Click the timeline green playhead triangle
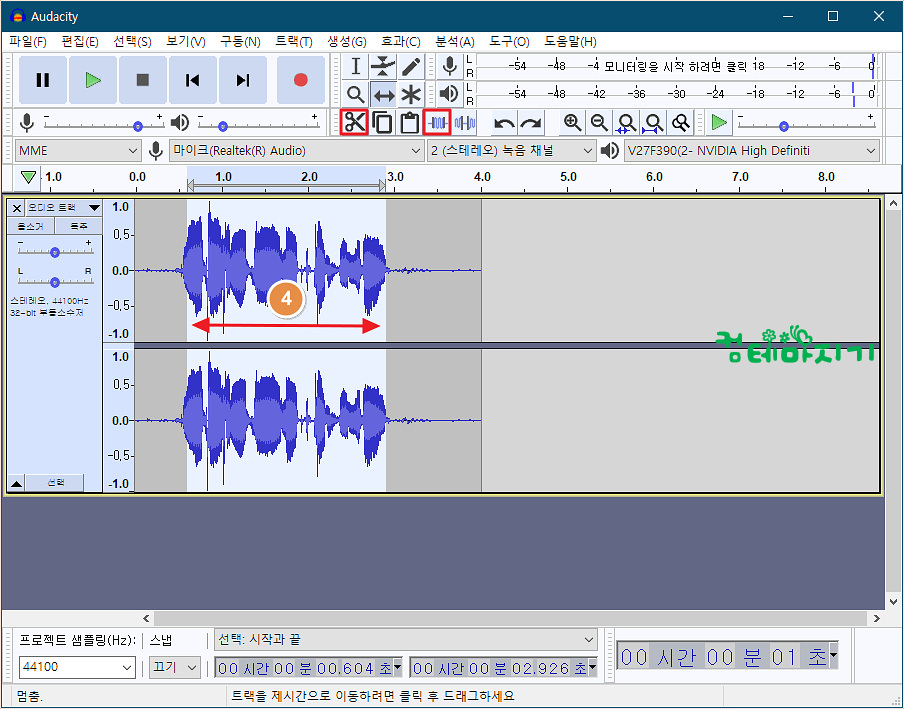 tap(28, 177)
